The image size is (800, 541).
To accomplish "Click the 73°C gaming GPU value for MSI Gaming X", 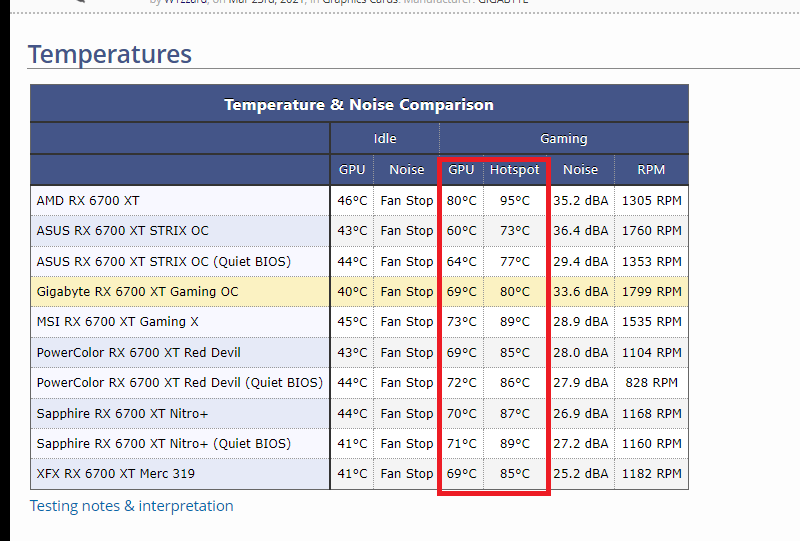I will tap(462, 322).
